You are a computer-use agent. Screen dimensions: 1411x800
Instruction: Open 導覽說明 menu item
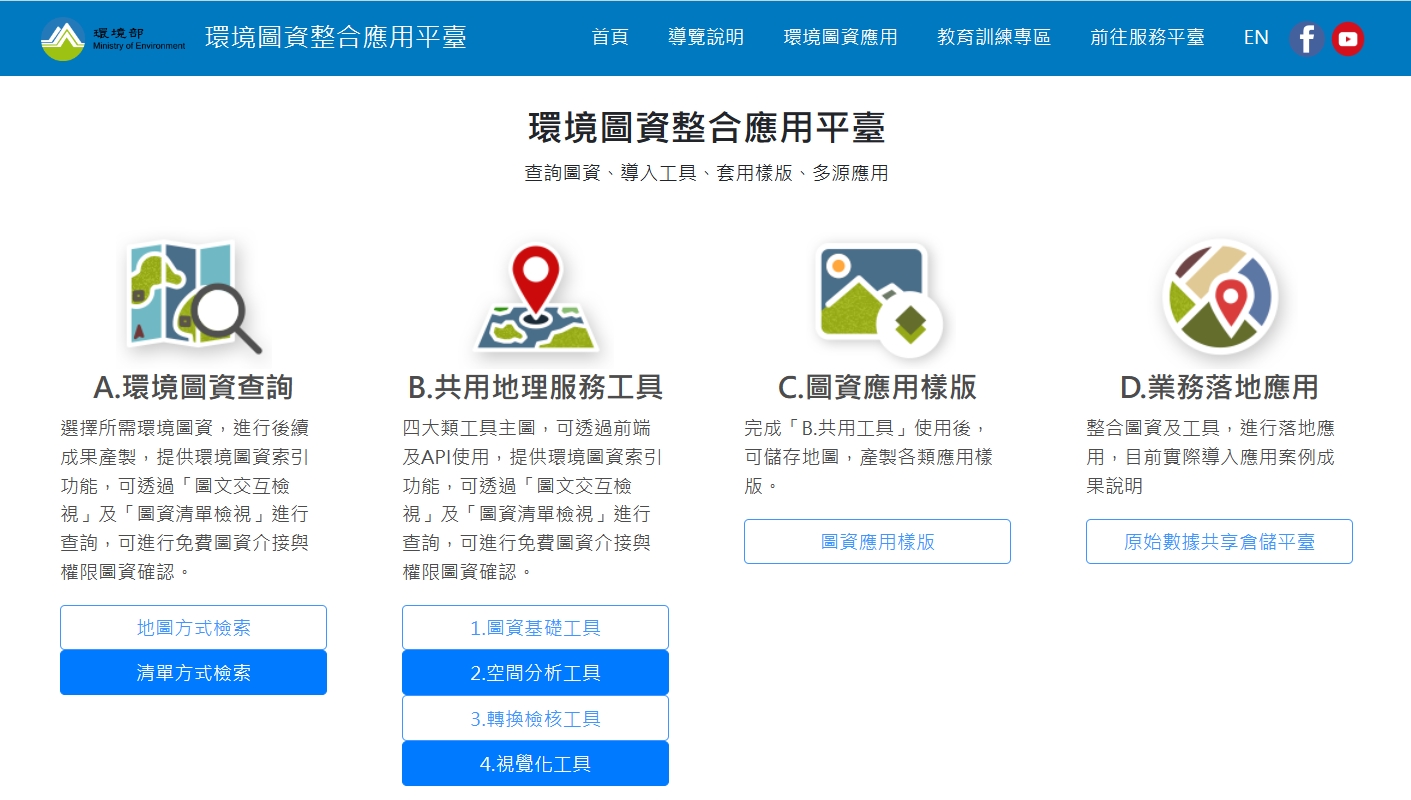click(706, 38)
